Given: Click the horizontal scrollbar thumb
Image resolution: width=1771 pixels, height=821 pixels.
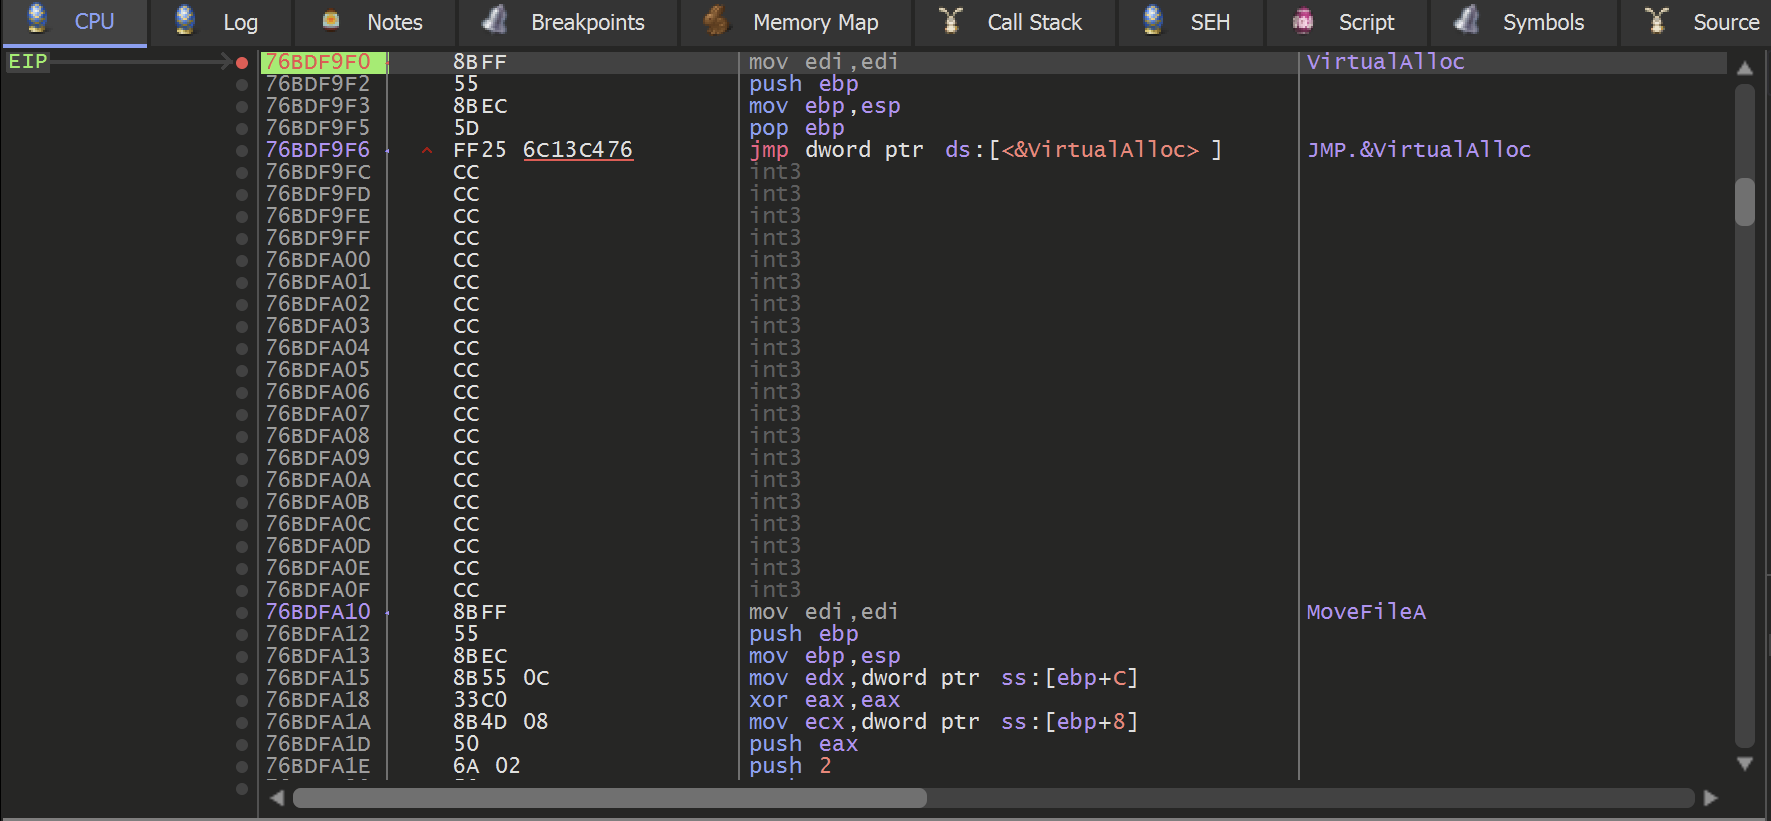Looking at the screenshot, I should 610,798.
